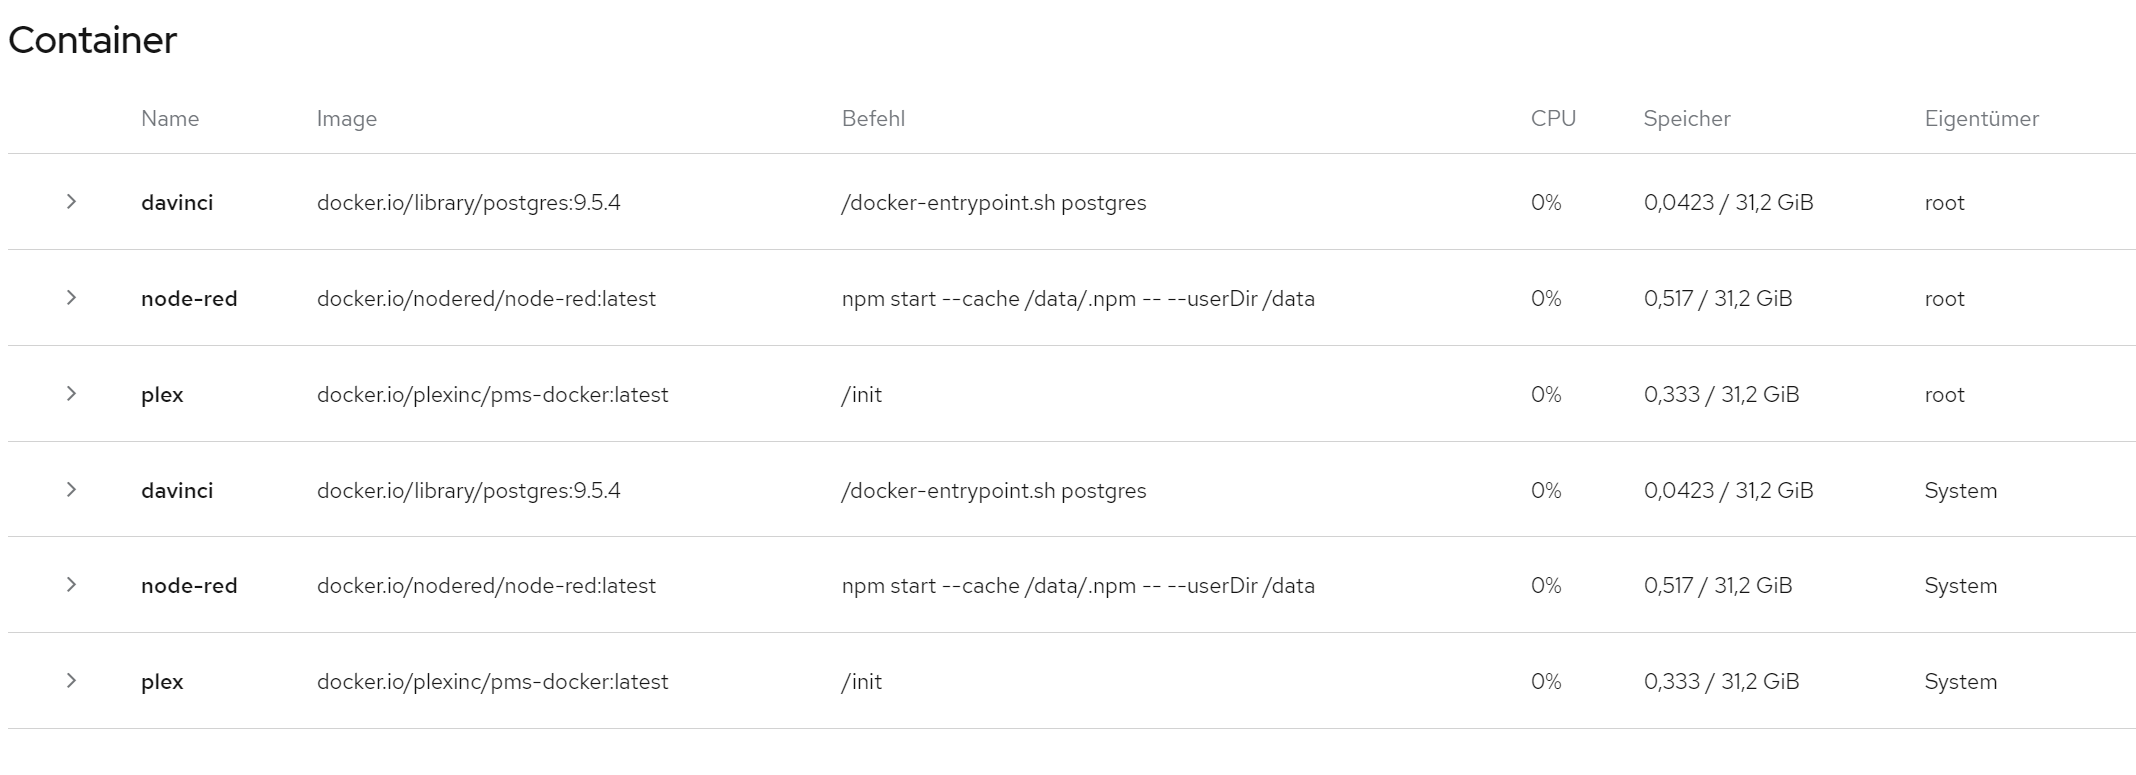Click the plex container name
This screenshot has width=2136, height=775.
(161, 393)
